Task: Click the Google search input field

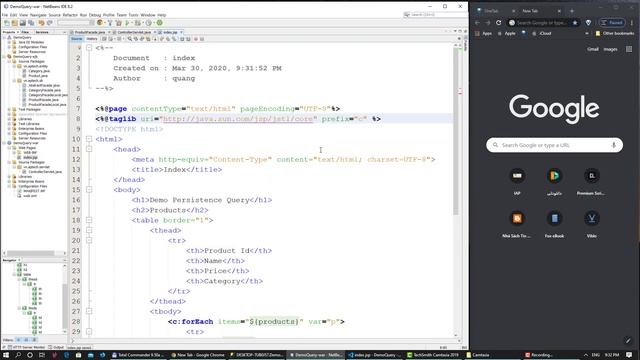Action: tap(554, 145)
